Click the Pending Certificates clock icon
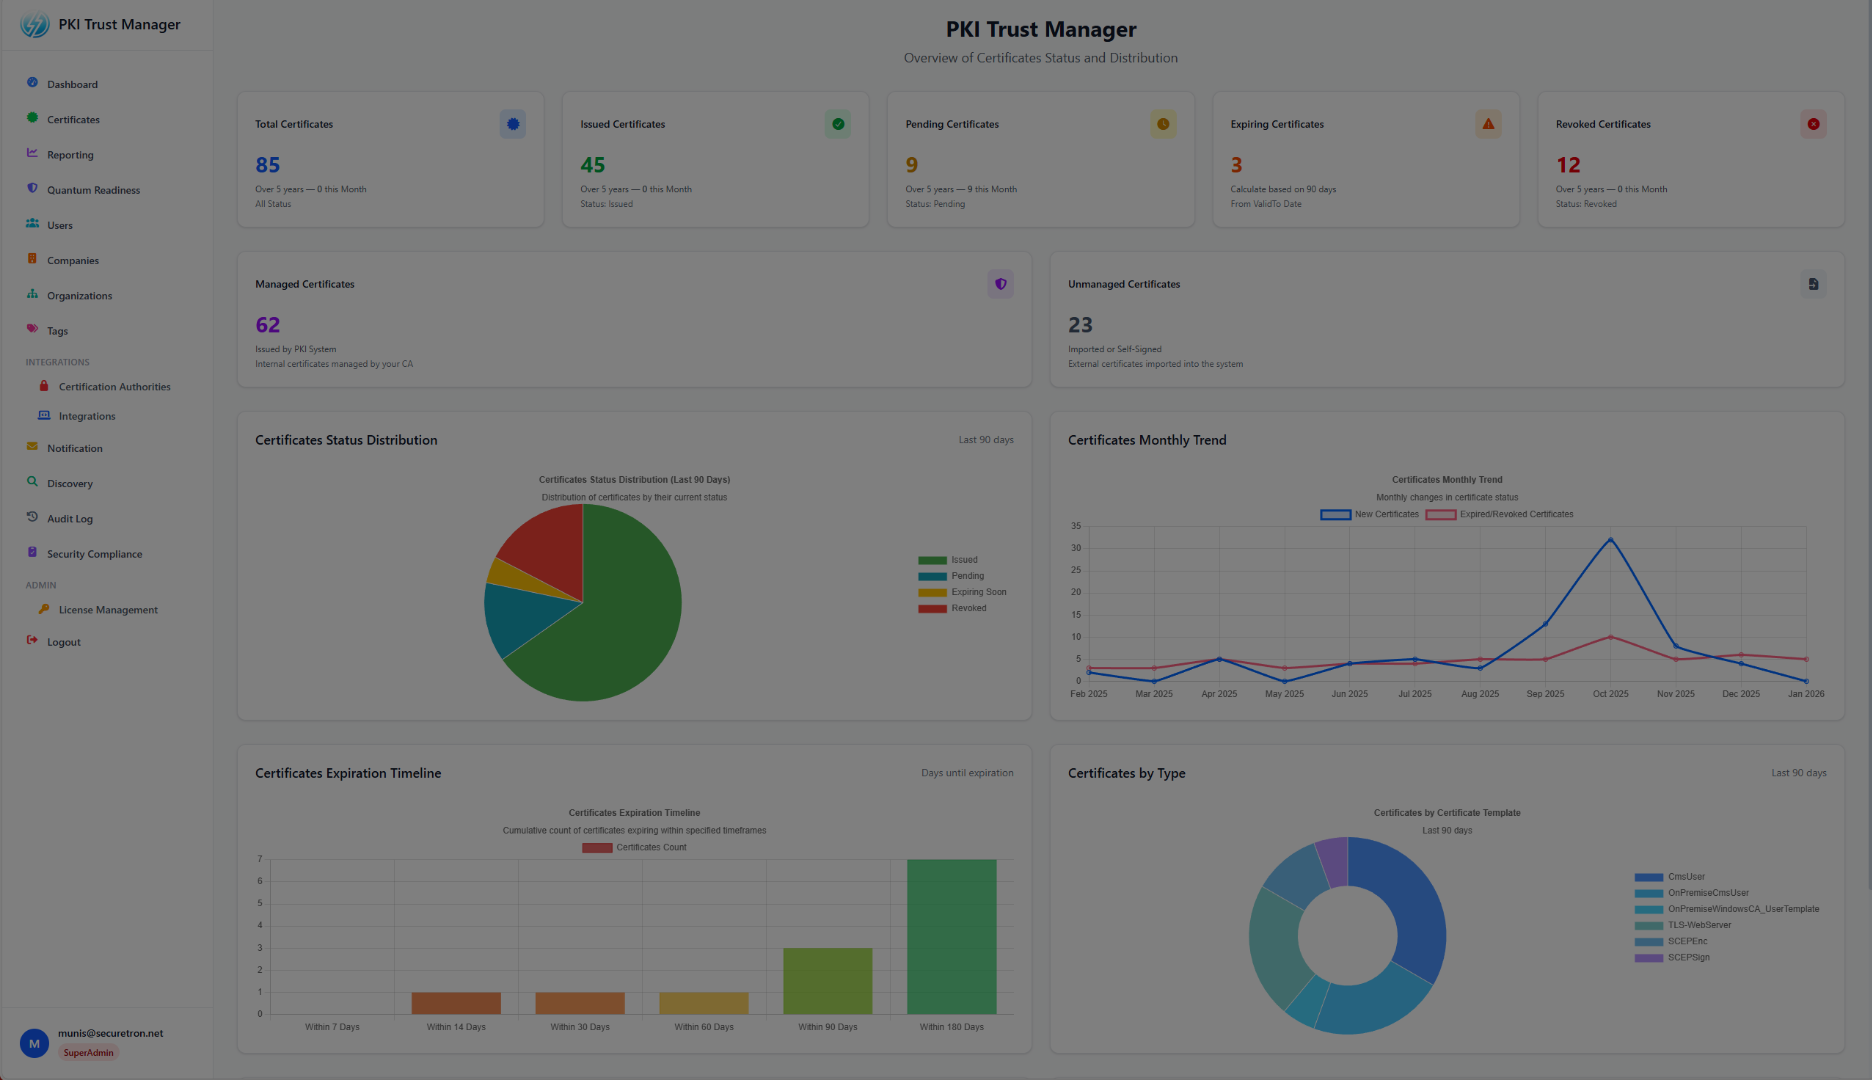 pos(1163,124)
